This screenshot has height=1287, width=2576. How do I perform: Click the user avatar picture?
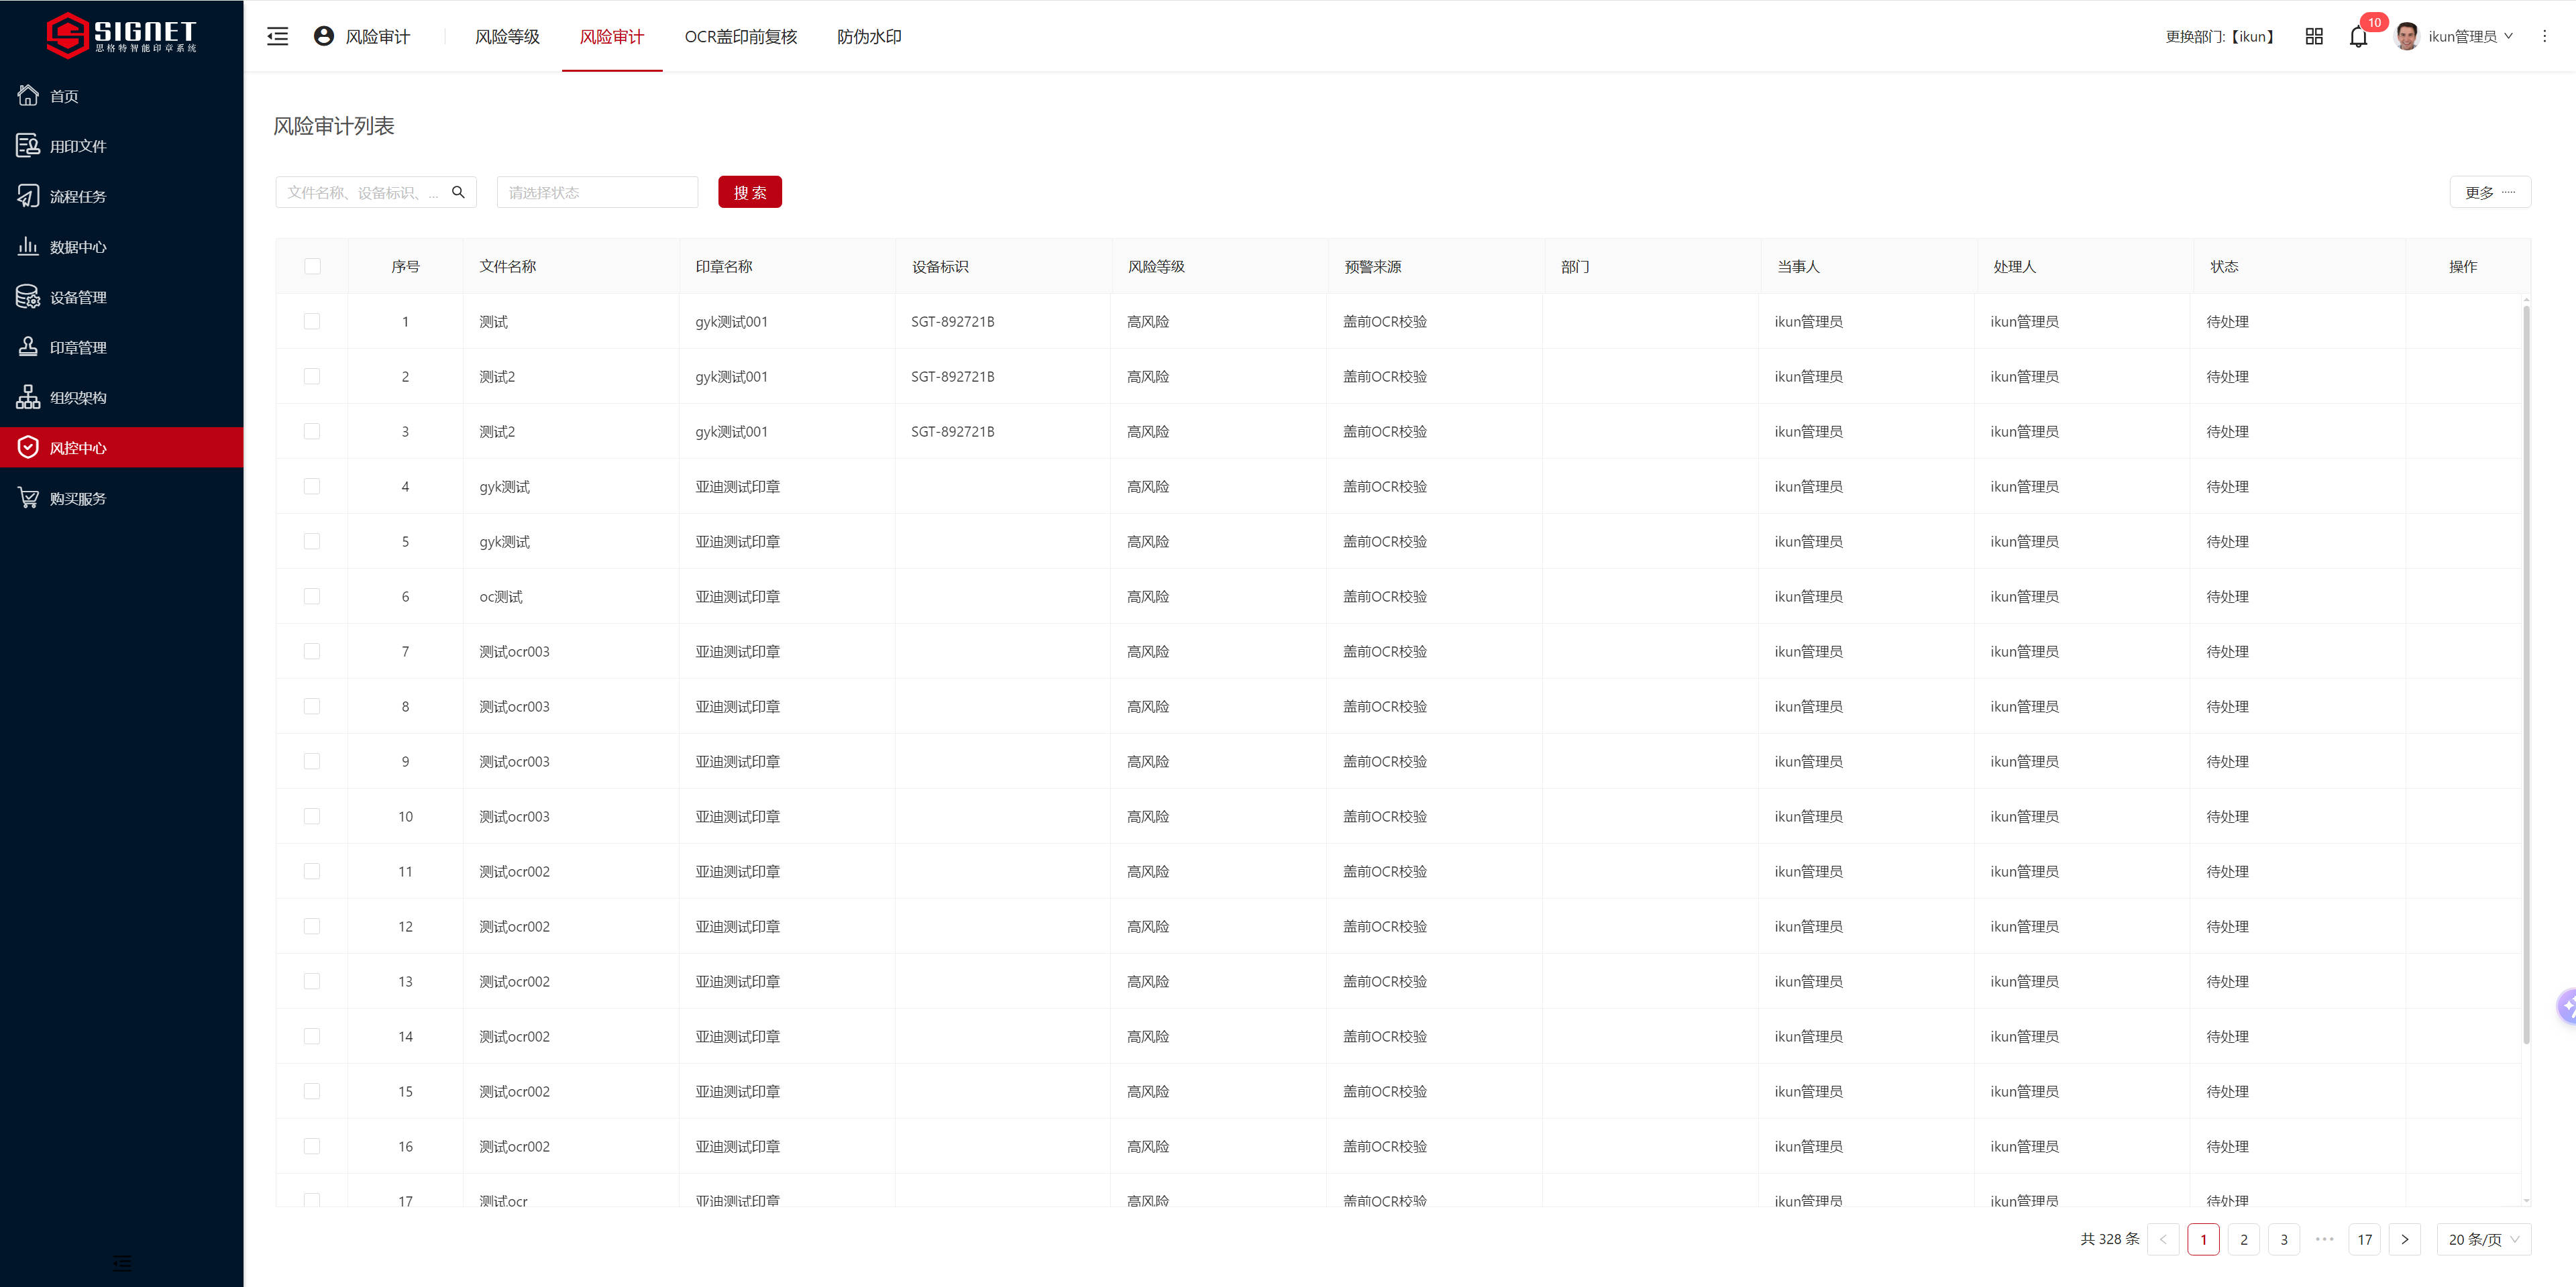pos(2406,37)
